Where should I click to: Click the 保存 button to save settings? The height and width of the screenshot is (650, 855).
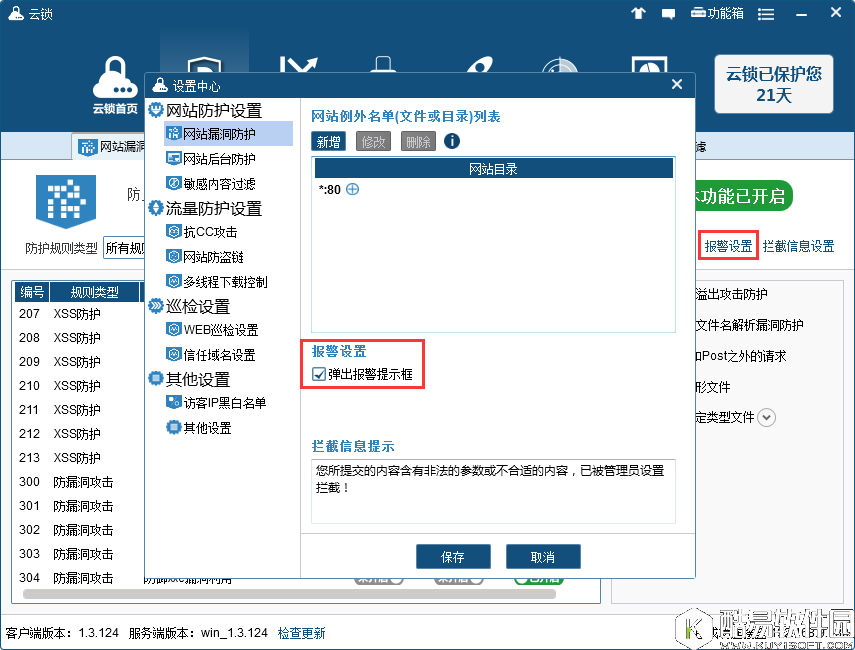point(453,556)
